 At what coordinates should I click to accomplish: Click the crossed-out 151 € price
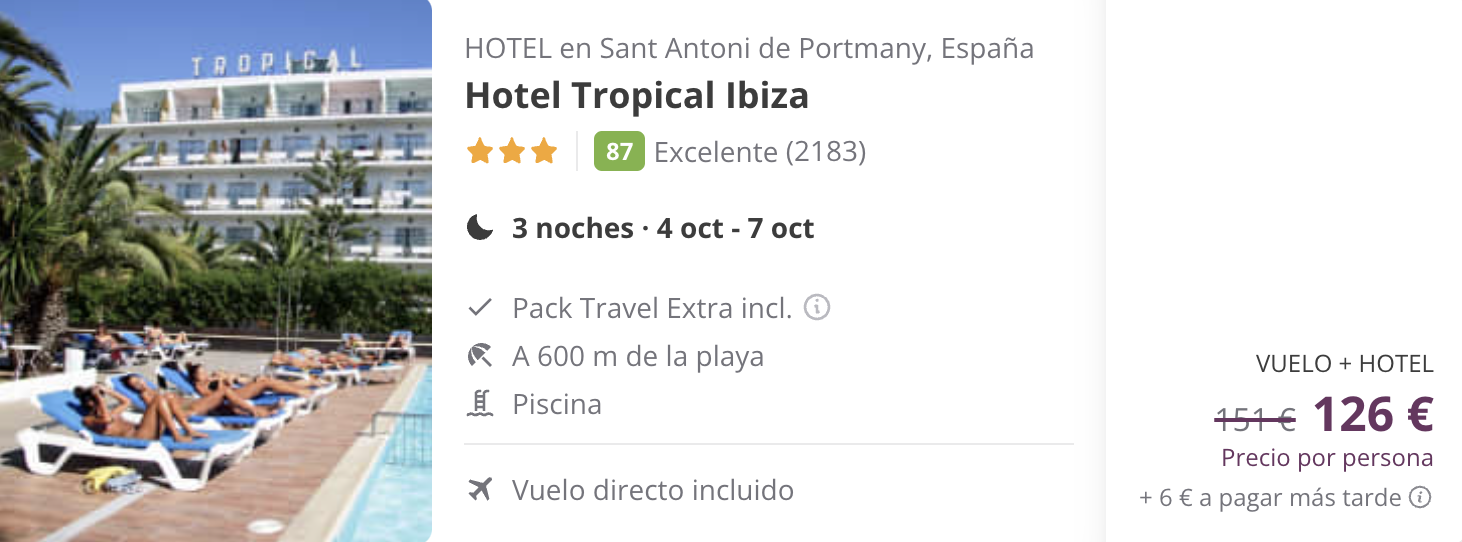click(x=1256, y=418)
